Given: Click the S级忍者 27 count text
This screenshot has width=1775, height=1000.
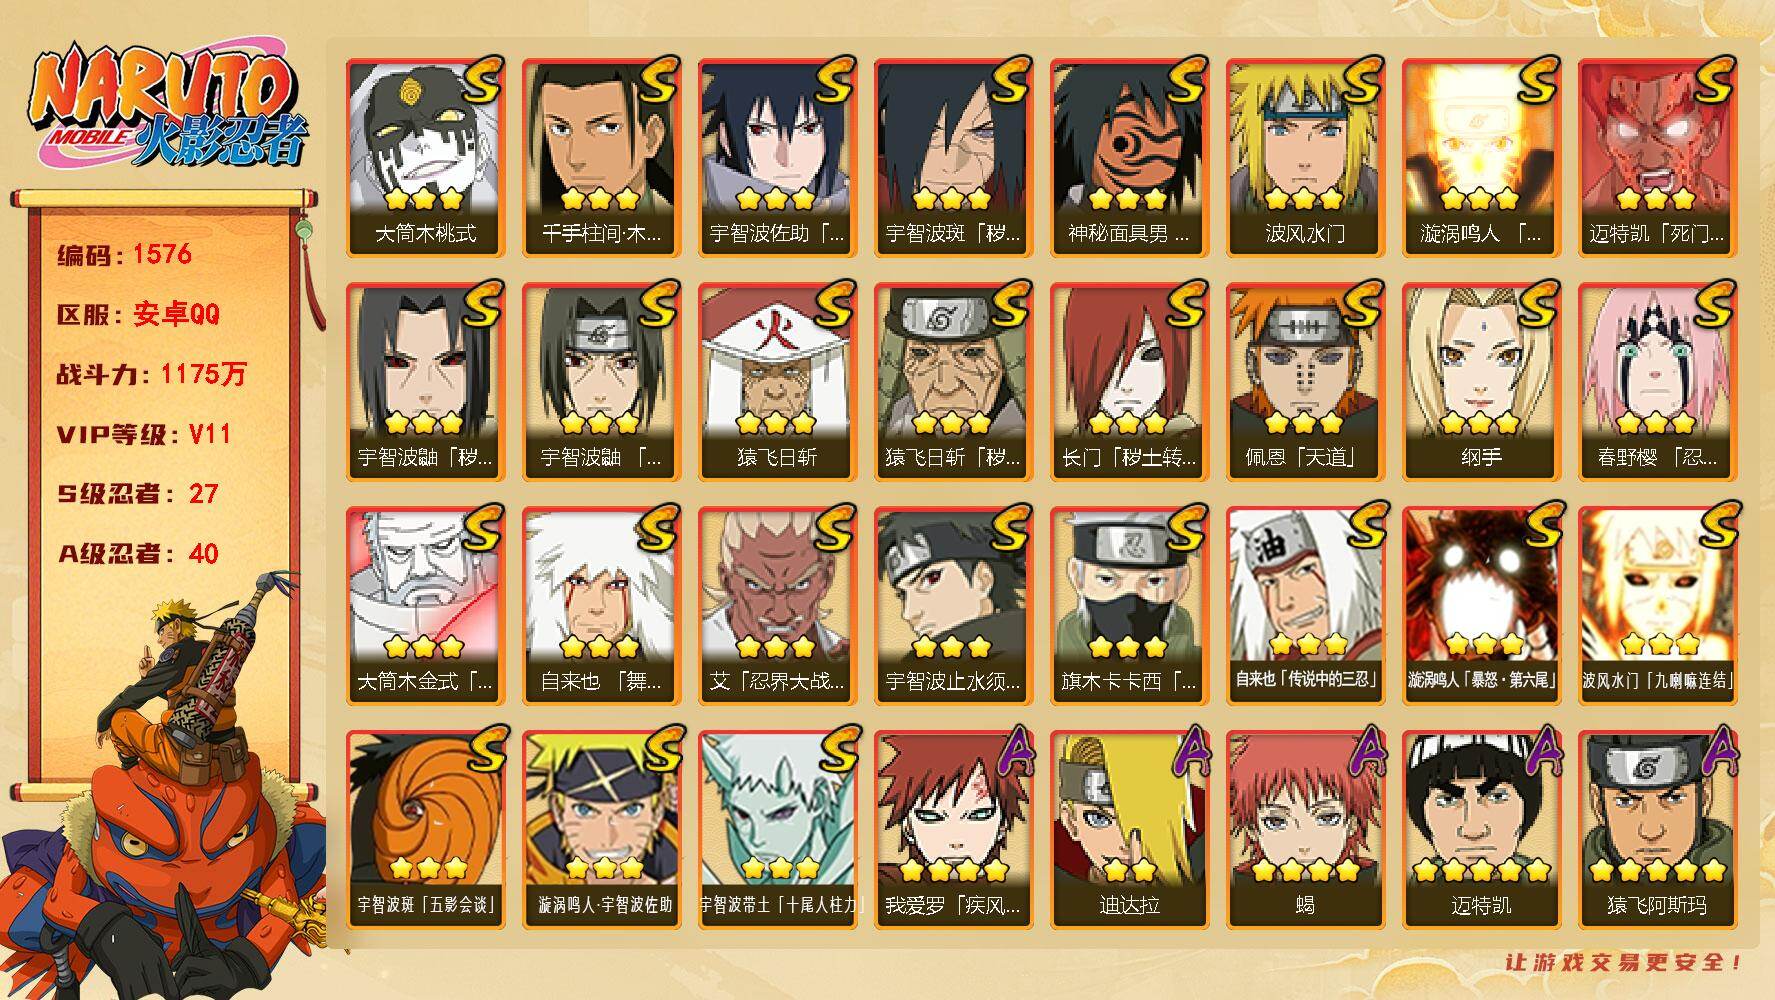Looking at the screenshot, I should 137,494.
